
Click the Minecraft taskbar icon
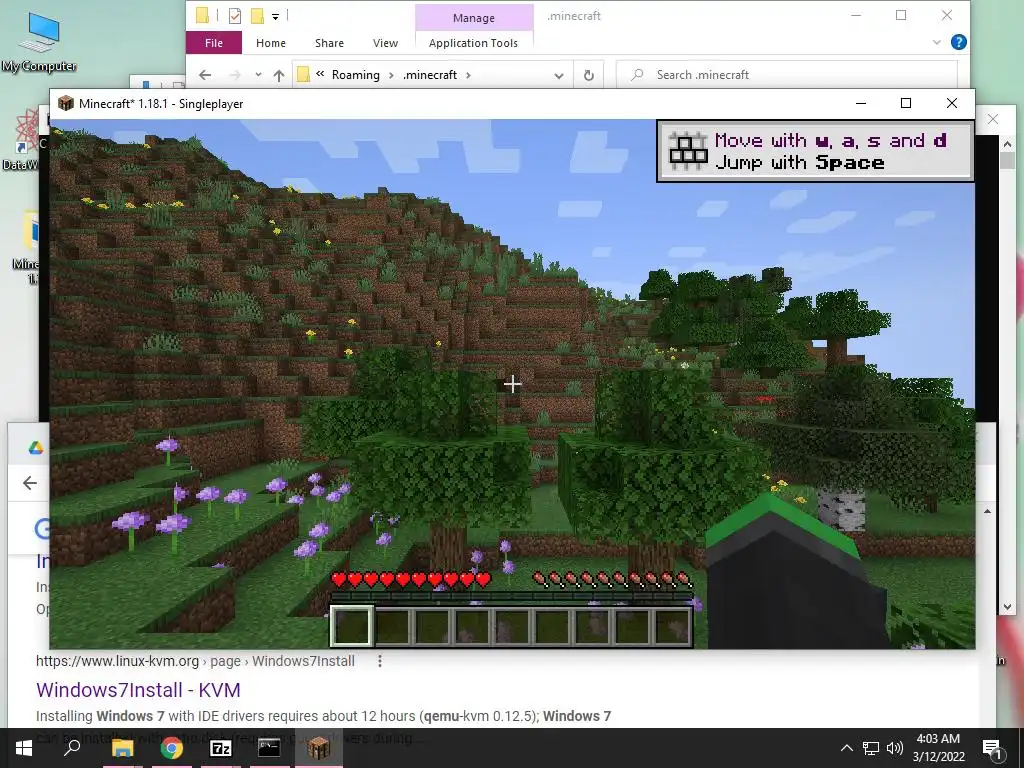pyautogui.click(x=318, y=748)
